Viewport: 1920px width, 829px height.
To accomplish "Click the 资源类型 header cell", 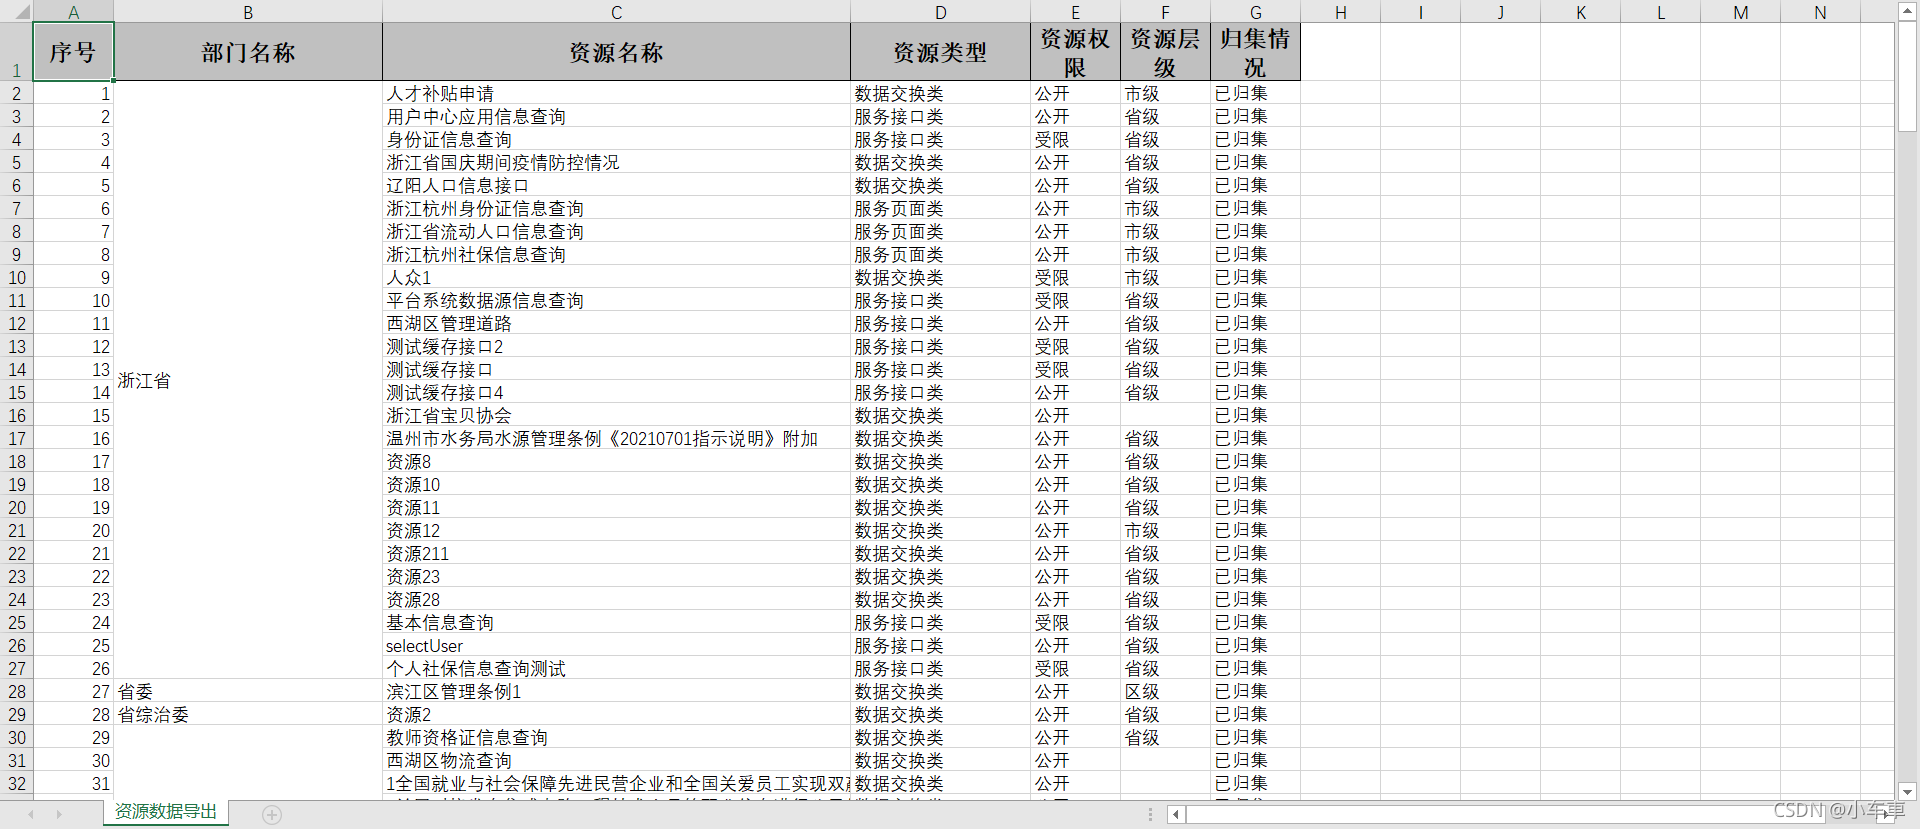I will point(940,52).
